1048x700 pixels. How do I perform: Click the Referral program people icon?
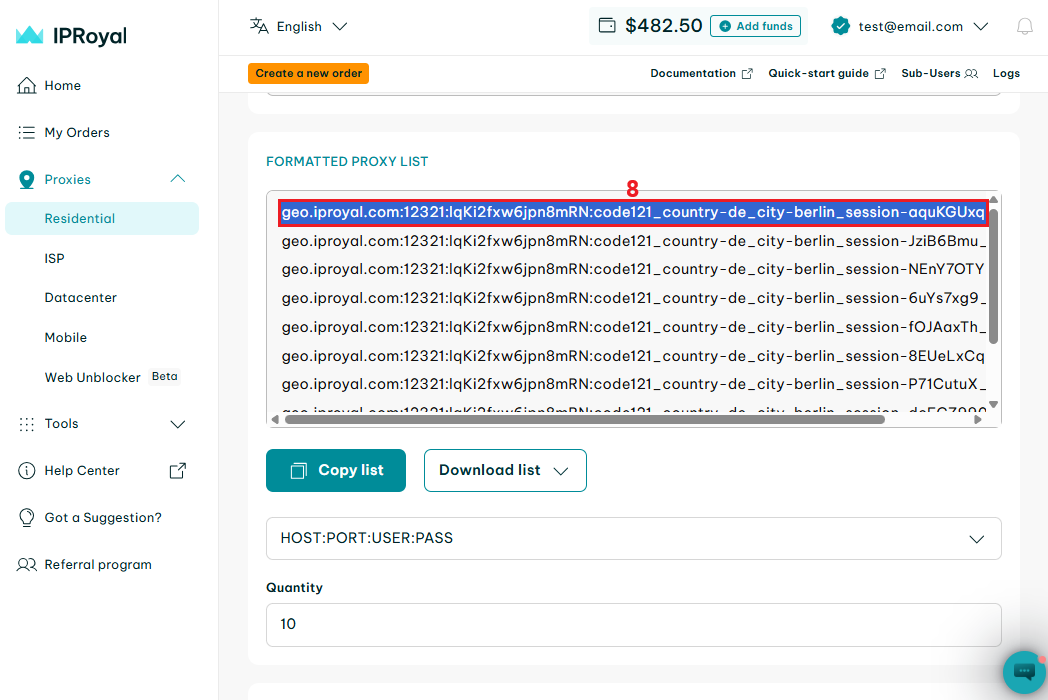[x=27, y=565]
